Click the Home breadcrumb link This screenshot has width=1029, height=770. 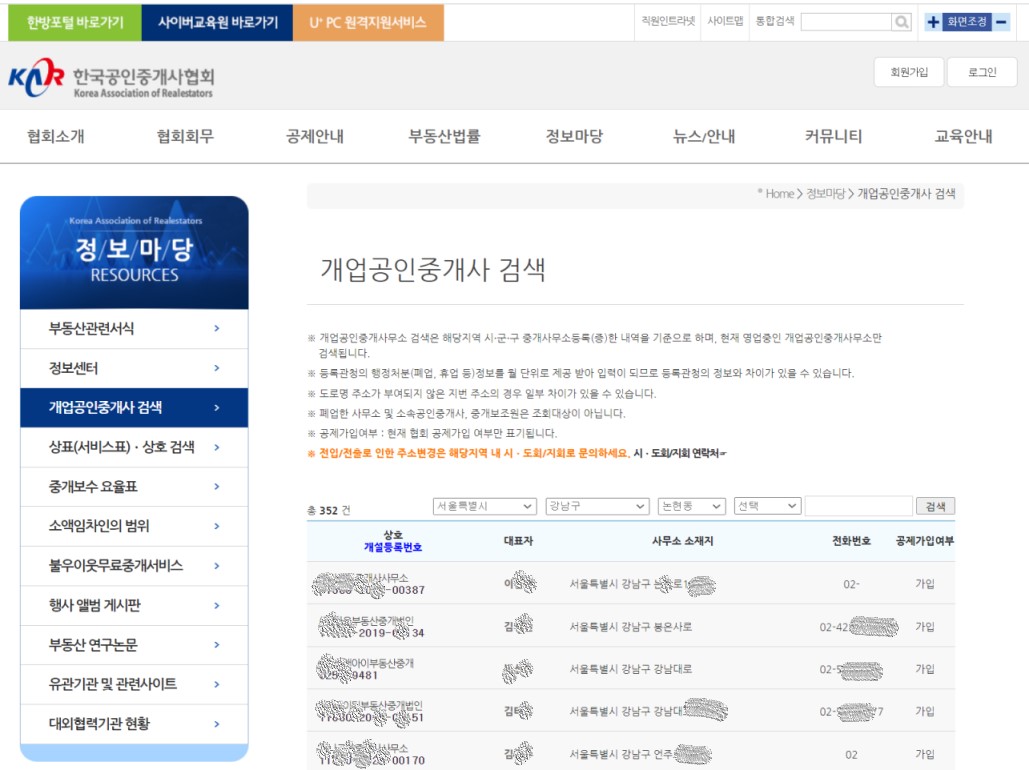pyautogui.click(x=778, y=194)
